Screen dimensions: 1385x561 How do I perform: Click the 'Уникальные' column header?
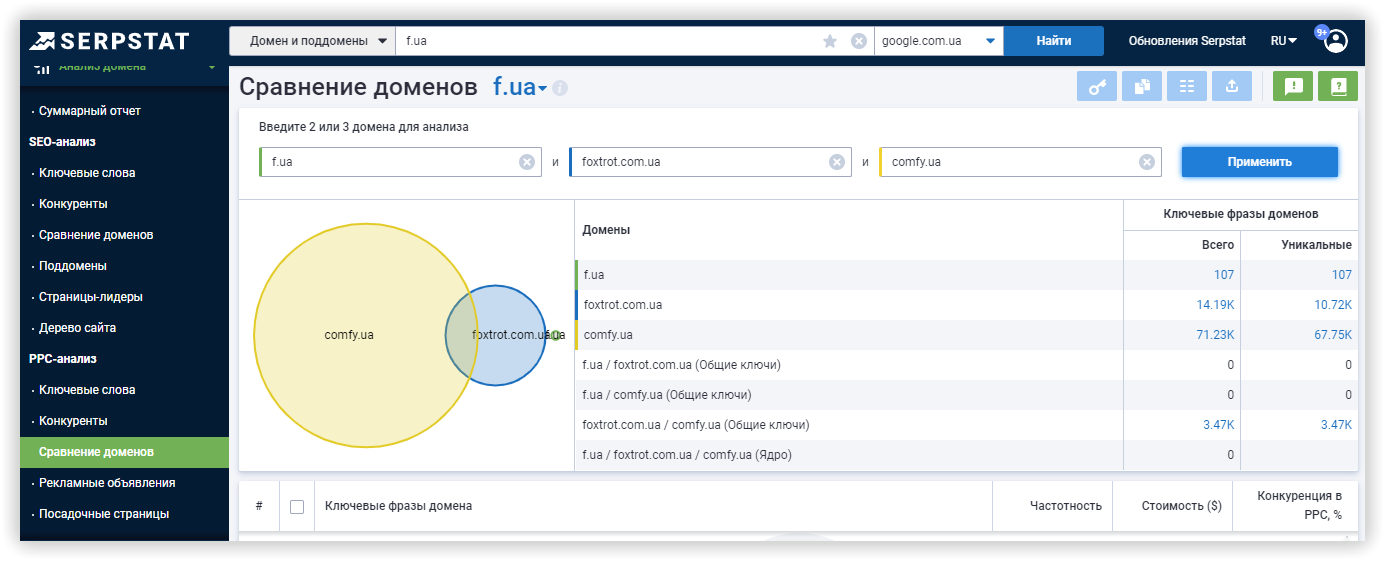(x=1317, y=245)
